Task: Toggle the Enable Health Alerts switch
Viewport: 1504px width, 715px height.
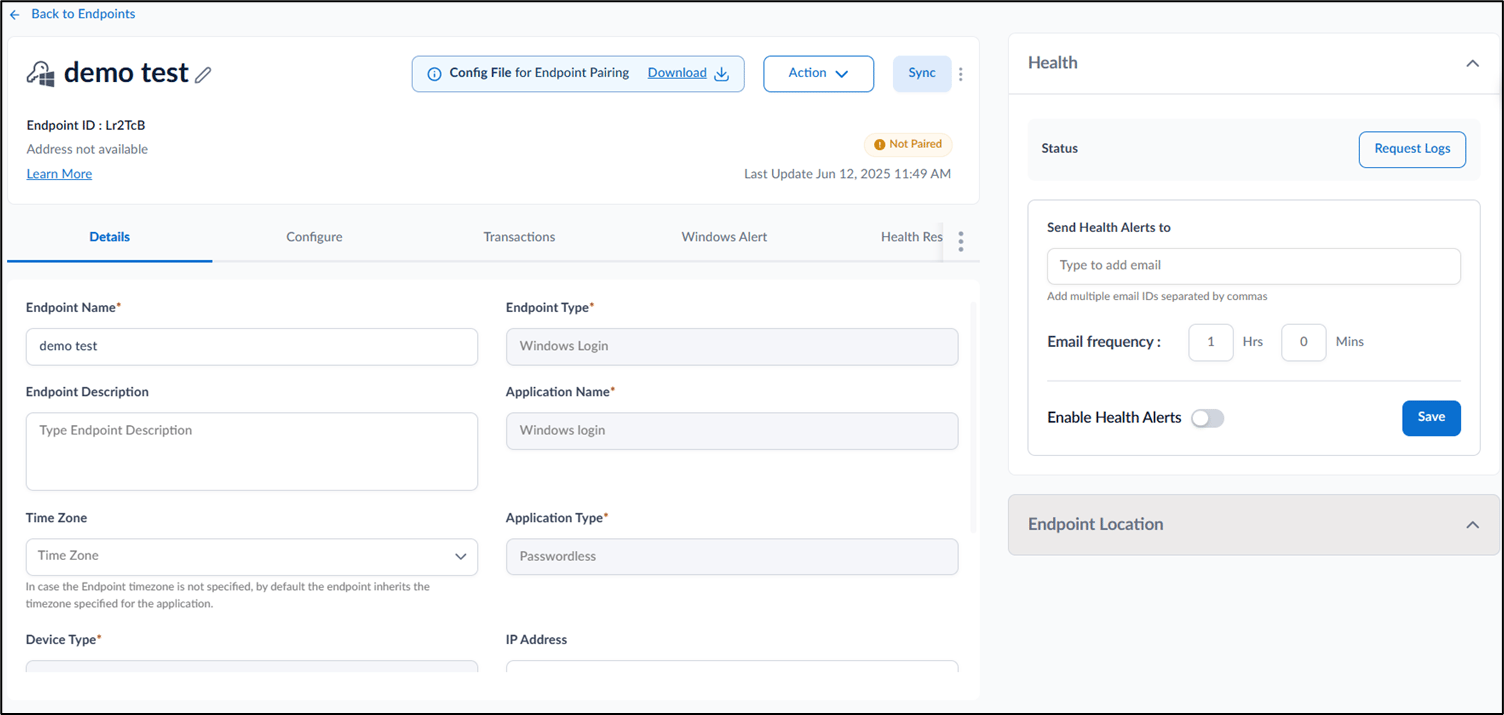Action: 1207,418
